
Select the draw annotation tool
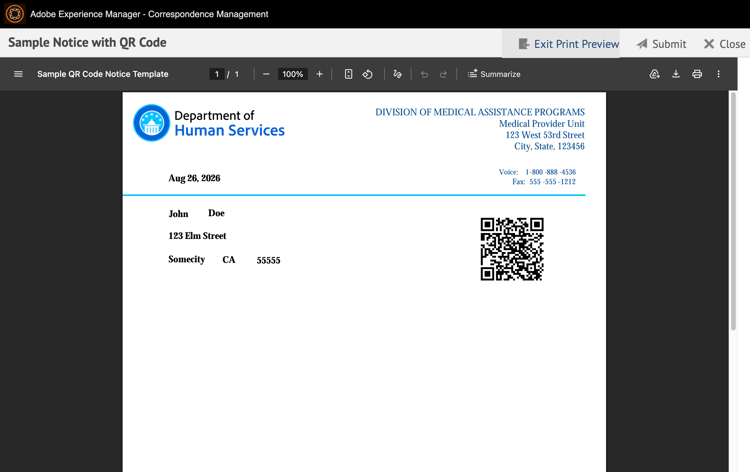tap(397, 74)
